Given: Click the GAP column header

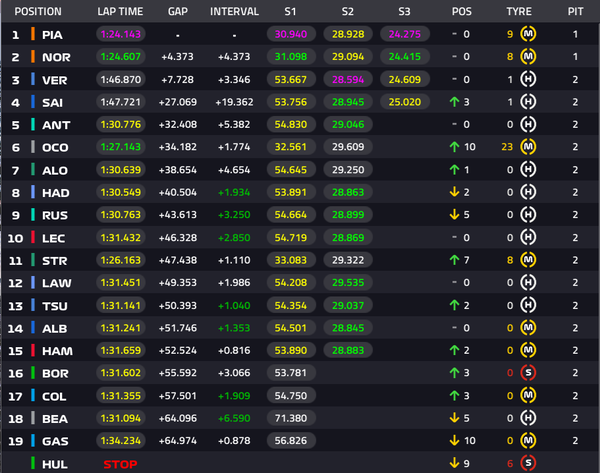Looking at the screenshot, I should click(x=178, y=11).
